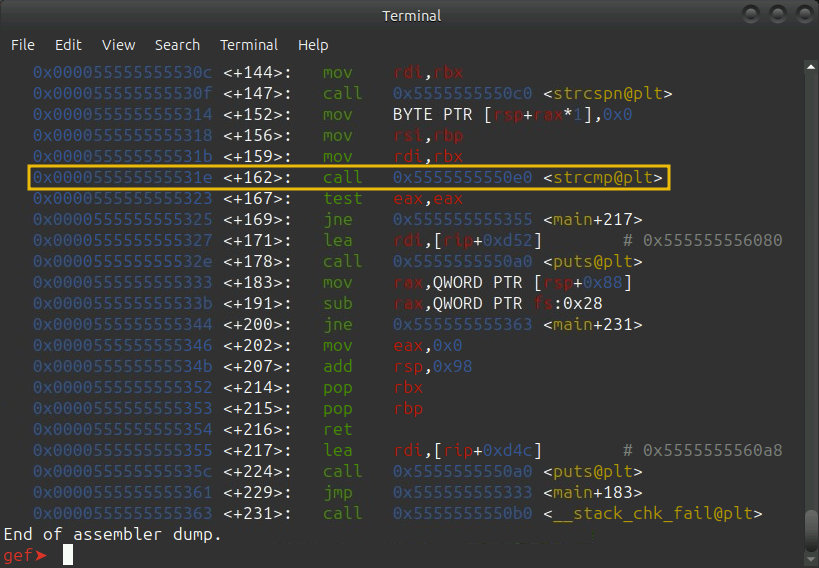
Task: Click the rightmost window control button
Action: 805,14
